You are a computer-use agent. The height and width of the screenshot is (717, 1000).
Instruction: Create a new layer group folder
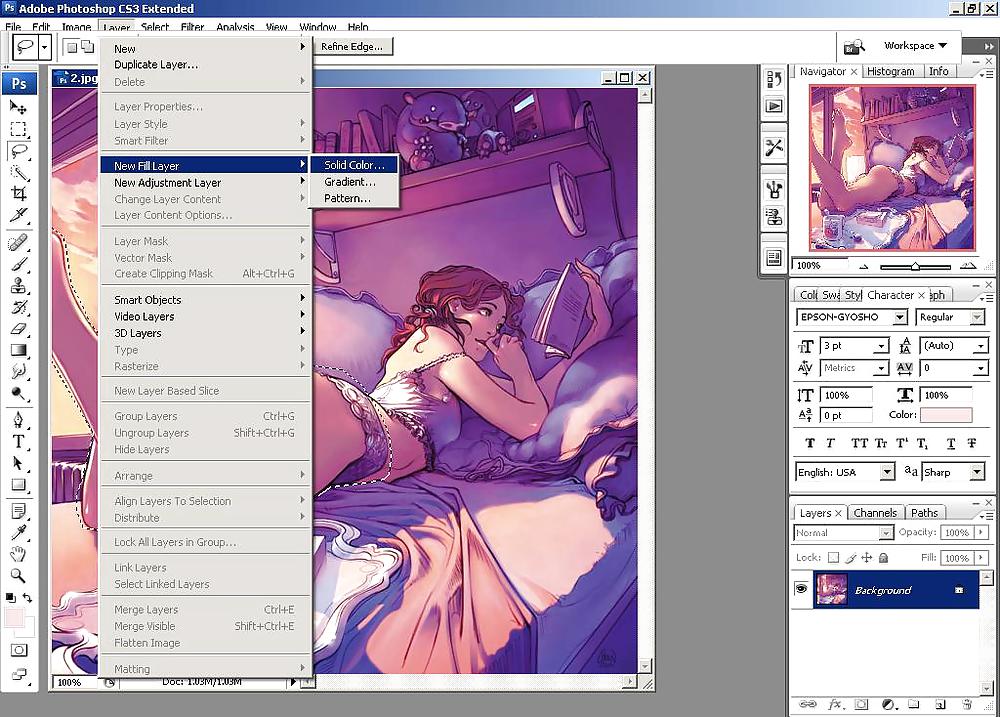click(914, 704)
